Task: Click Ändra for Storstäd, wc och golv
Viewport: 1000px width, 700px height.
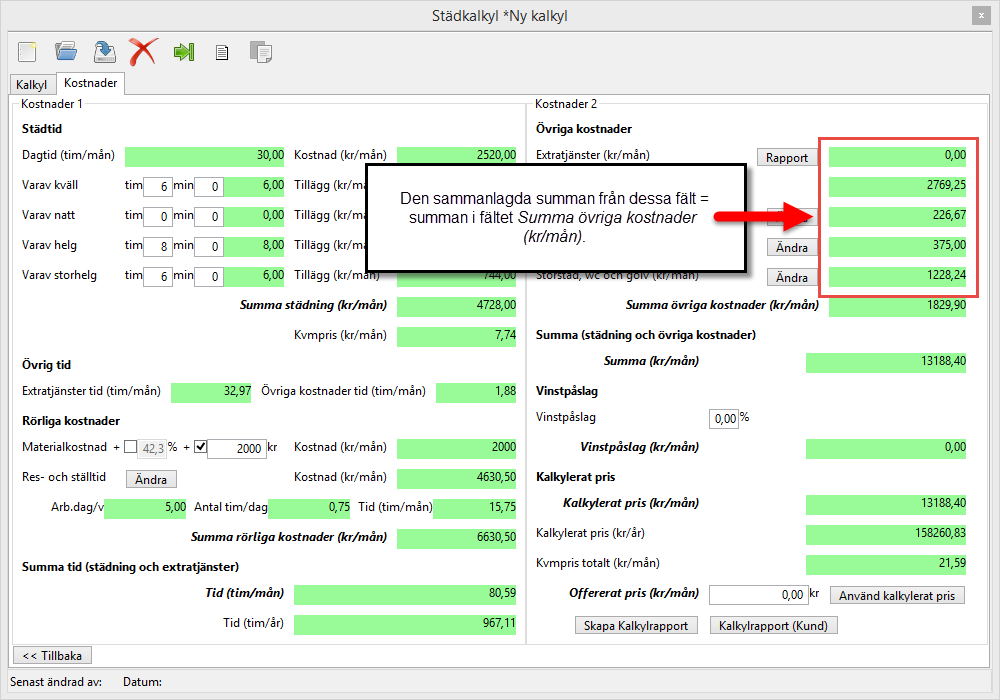Action: 792,278
